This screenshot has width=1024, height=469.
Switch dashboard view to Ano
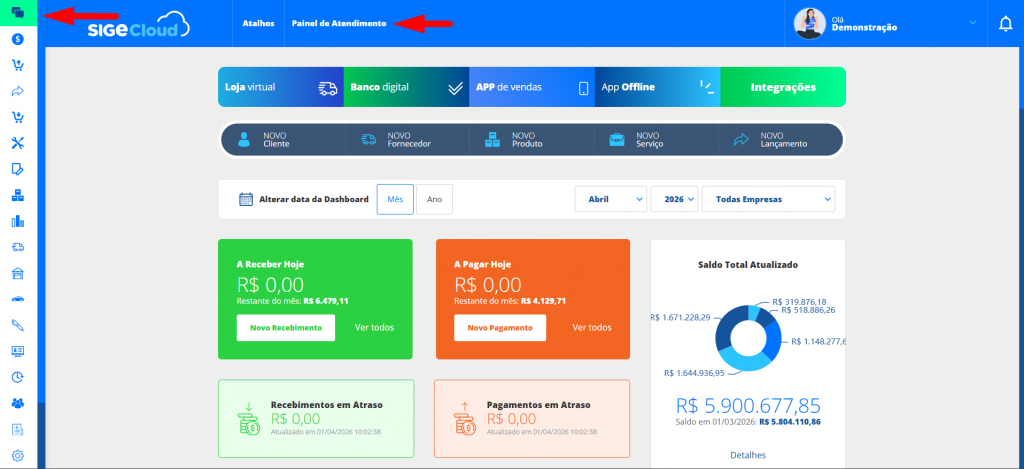pyautogui.click(x=434, y=199)
